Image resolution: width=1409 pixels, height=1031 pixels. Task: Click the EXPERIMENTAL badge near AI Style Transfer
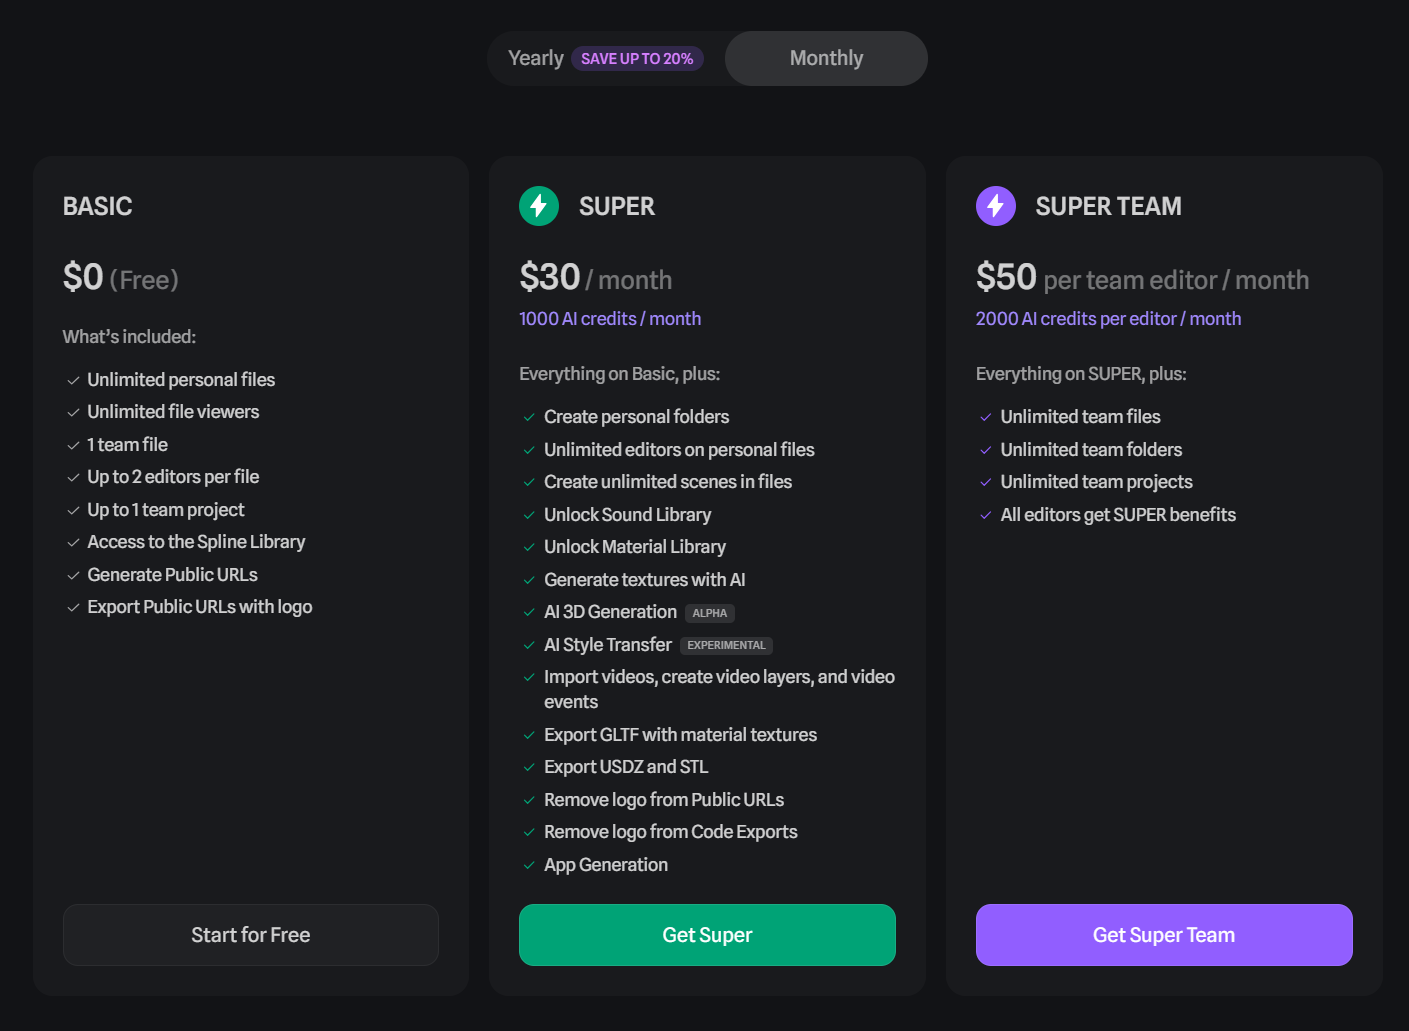(x=726, y=646)
